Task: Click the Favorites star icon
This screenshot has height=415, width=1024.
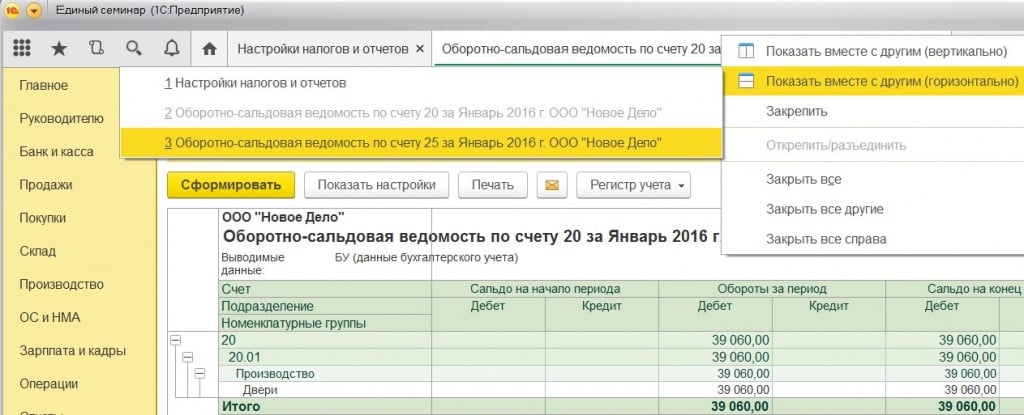Action: 59,48
